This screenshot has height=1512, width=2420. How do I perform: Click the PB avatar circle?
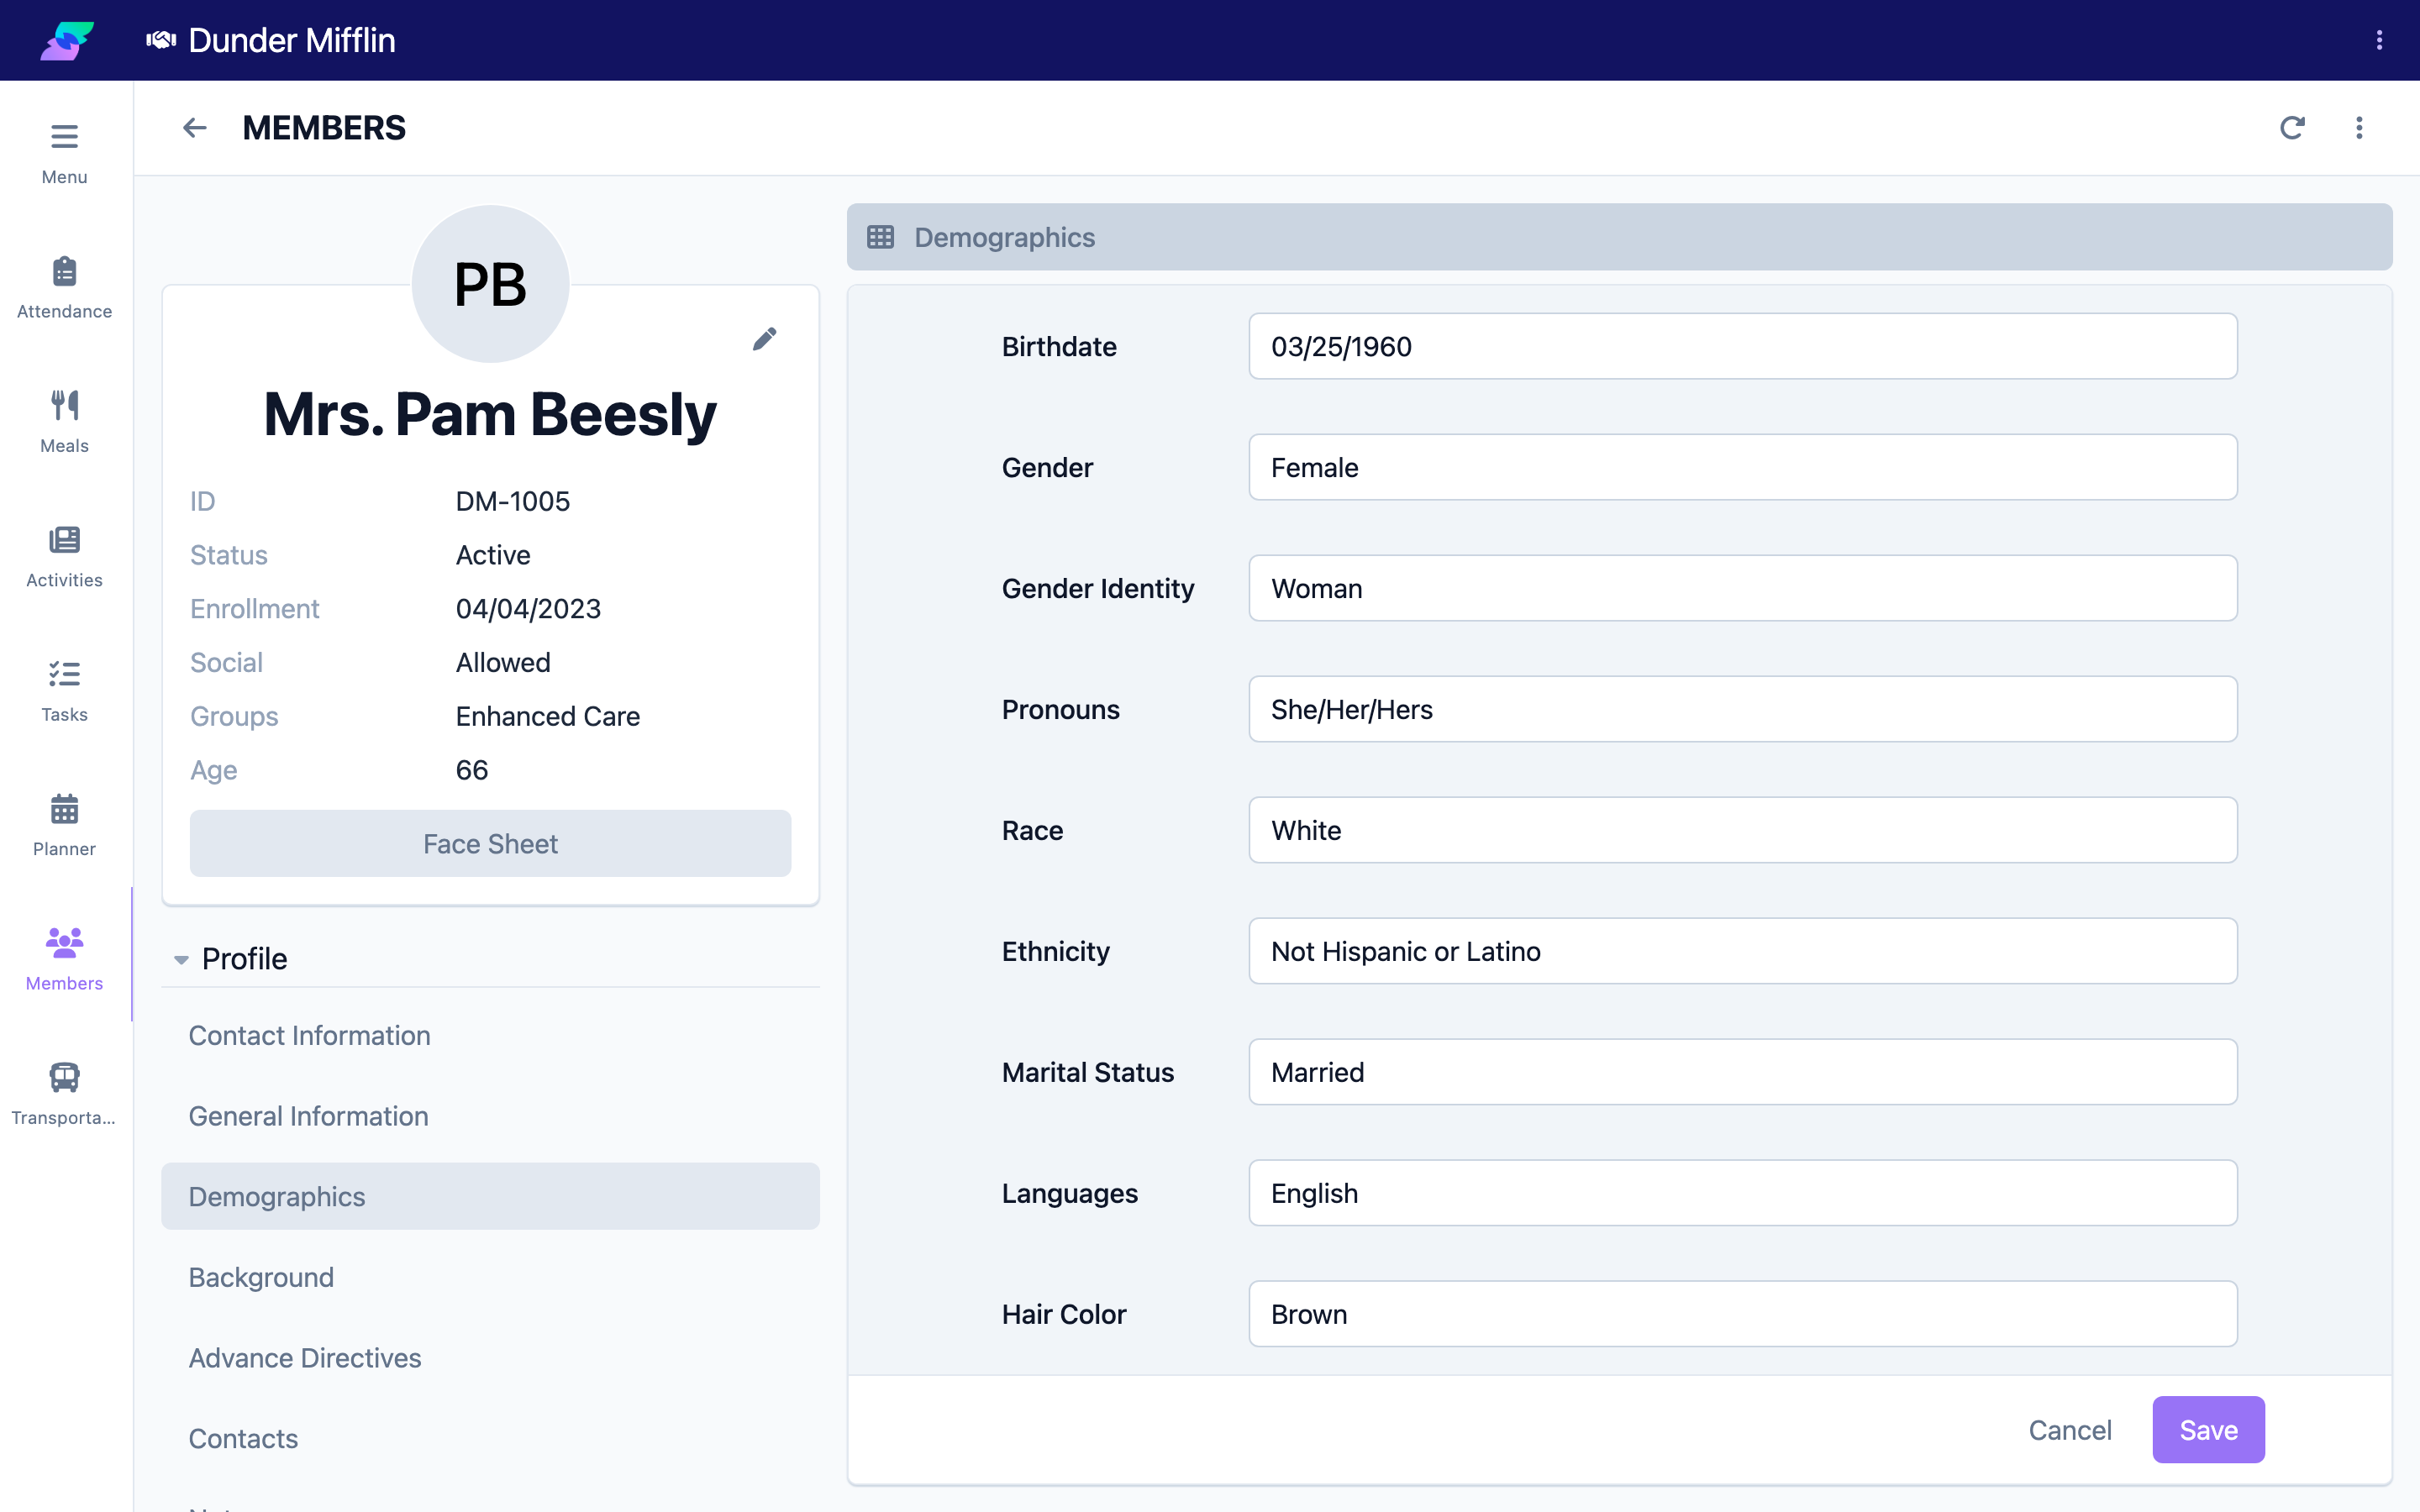(490, 284)
